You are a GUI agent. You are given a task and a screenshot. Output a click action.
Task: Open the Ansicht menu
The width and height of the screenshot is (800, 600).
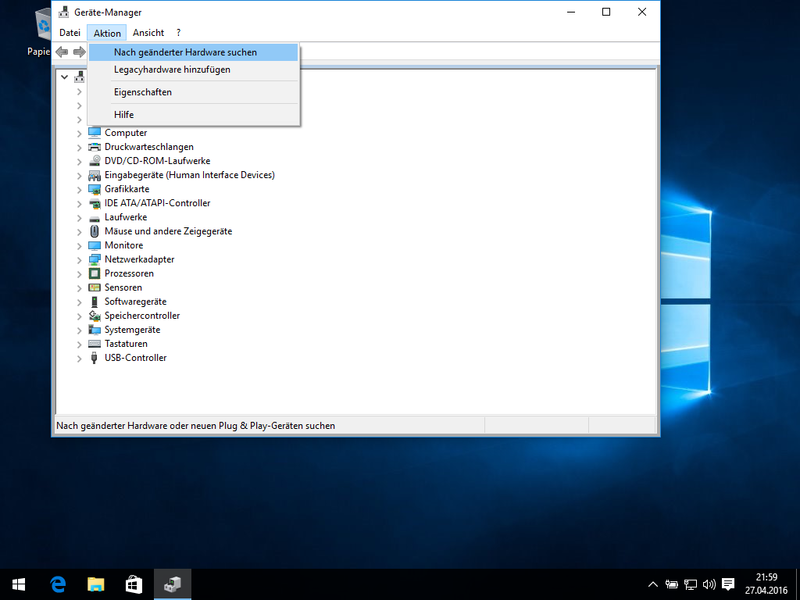click(147, 32)
